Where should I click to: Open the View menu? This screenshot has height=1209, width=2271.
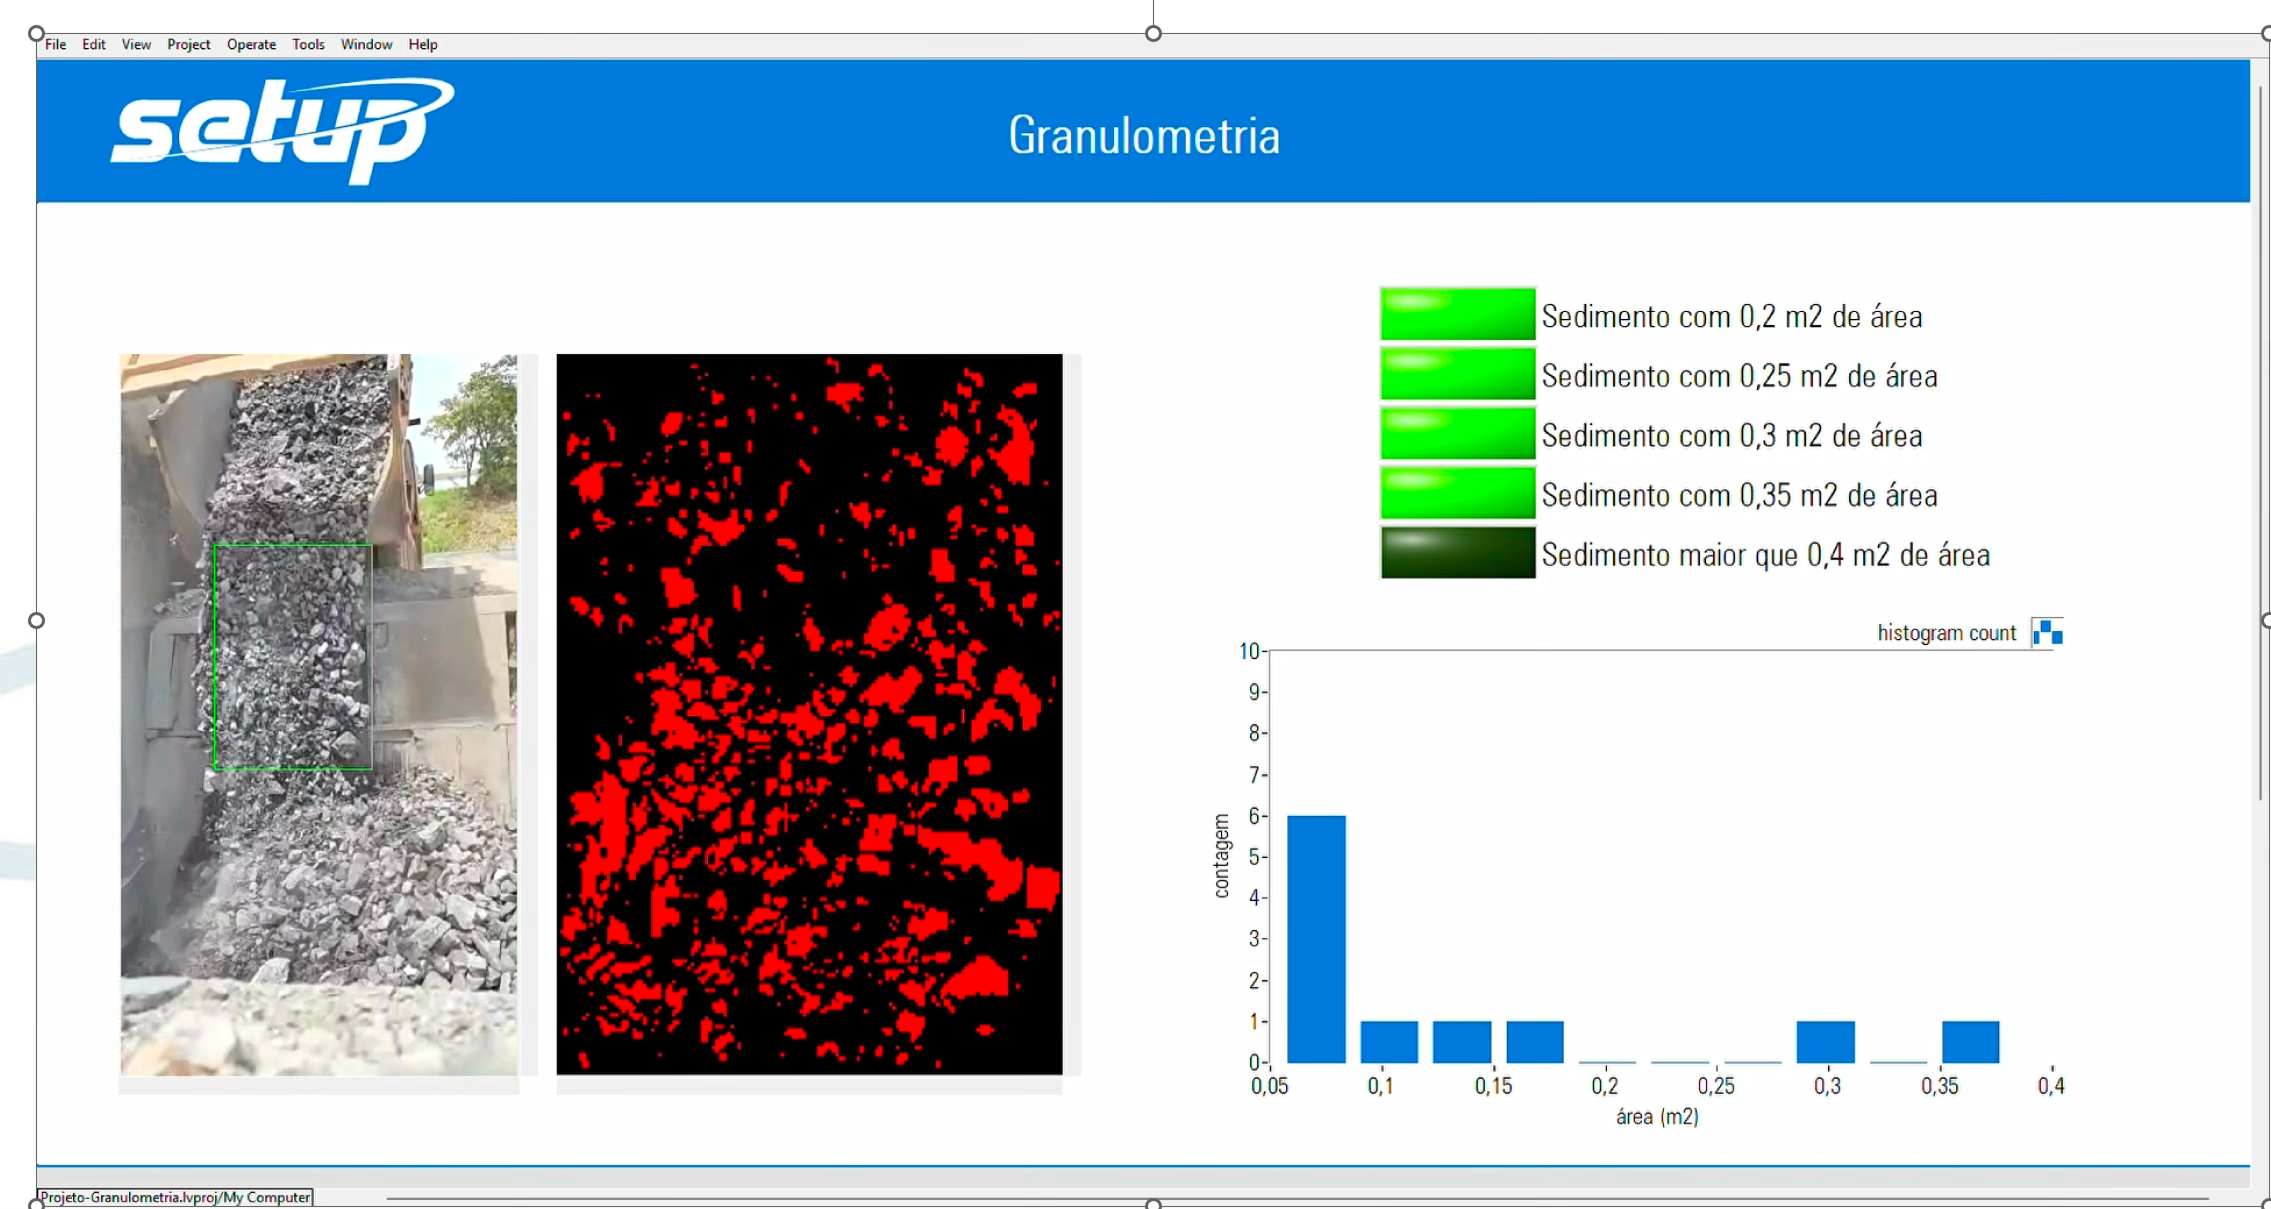coord(136,45)
